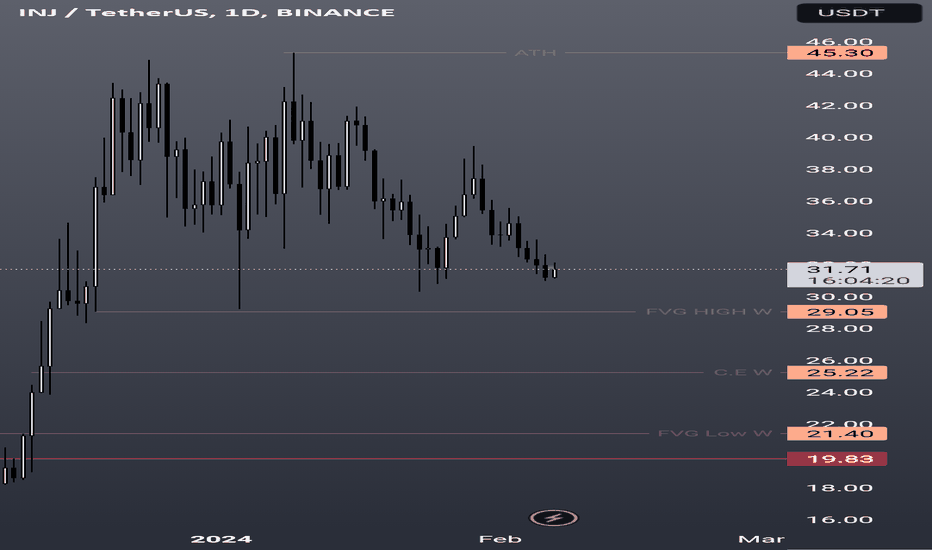Select the ATH price label 45.30
The image size is (932, 550).
pyautogui.click(x=837, y=53)
